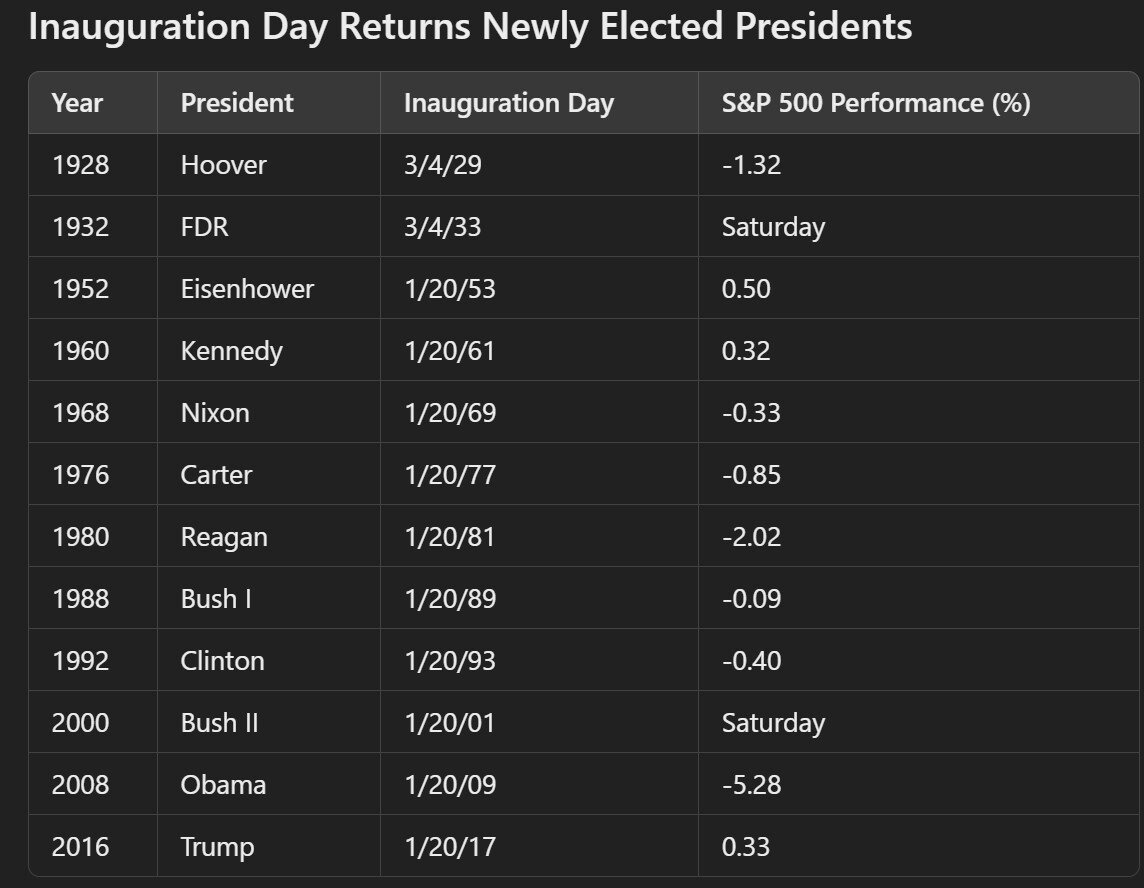The height and width of the screenshot is (888, 1144).
Task: Select the Trump president cell
Action: [217, 847]
